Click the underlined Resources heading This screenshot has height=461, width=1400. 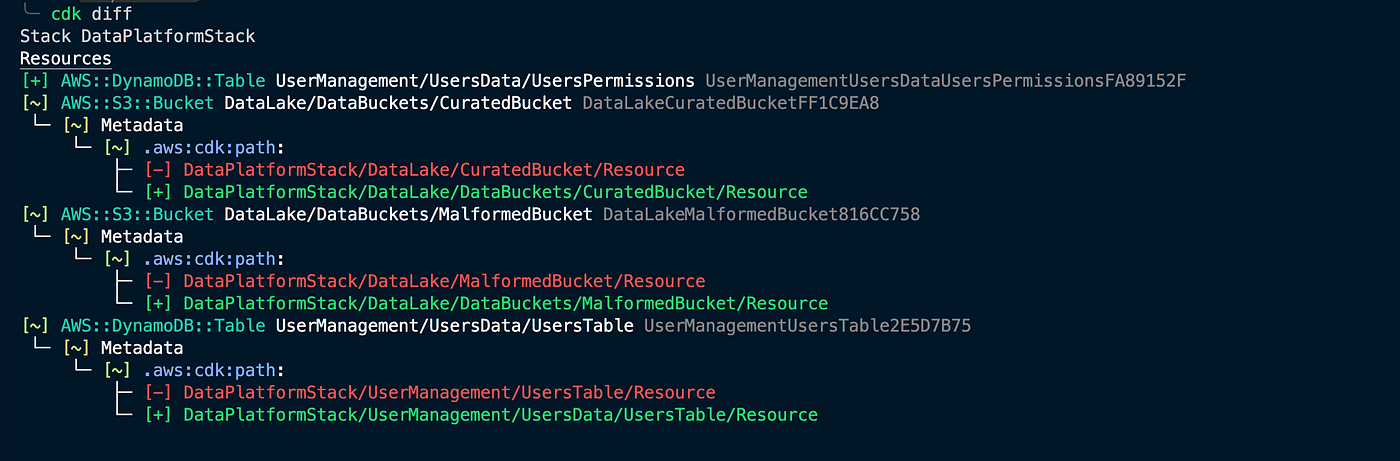coord(66,59)
